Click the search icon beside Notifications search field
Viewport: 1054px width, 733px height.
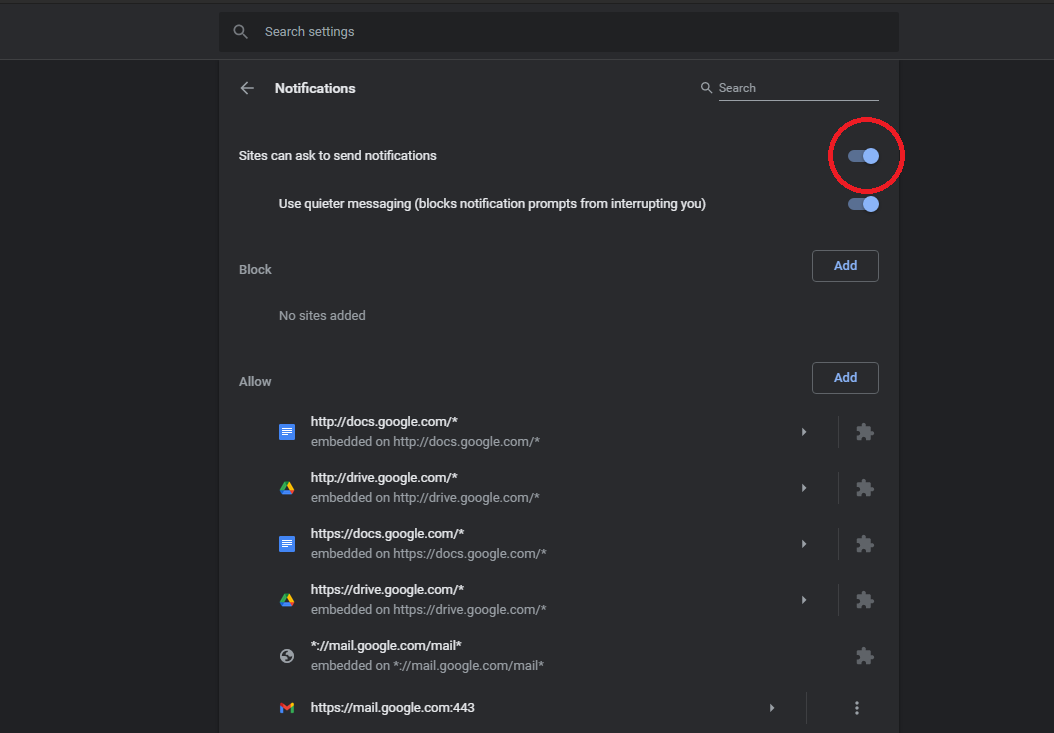click(706, 88)
